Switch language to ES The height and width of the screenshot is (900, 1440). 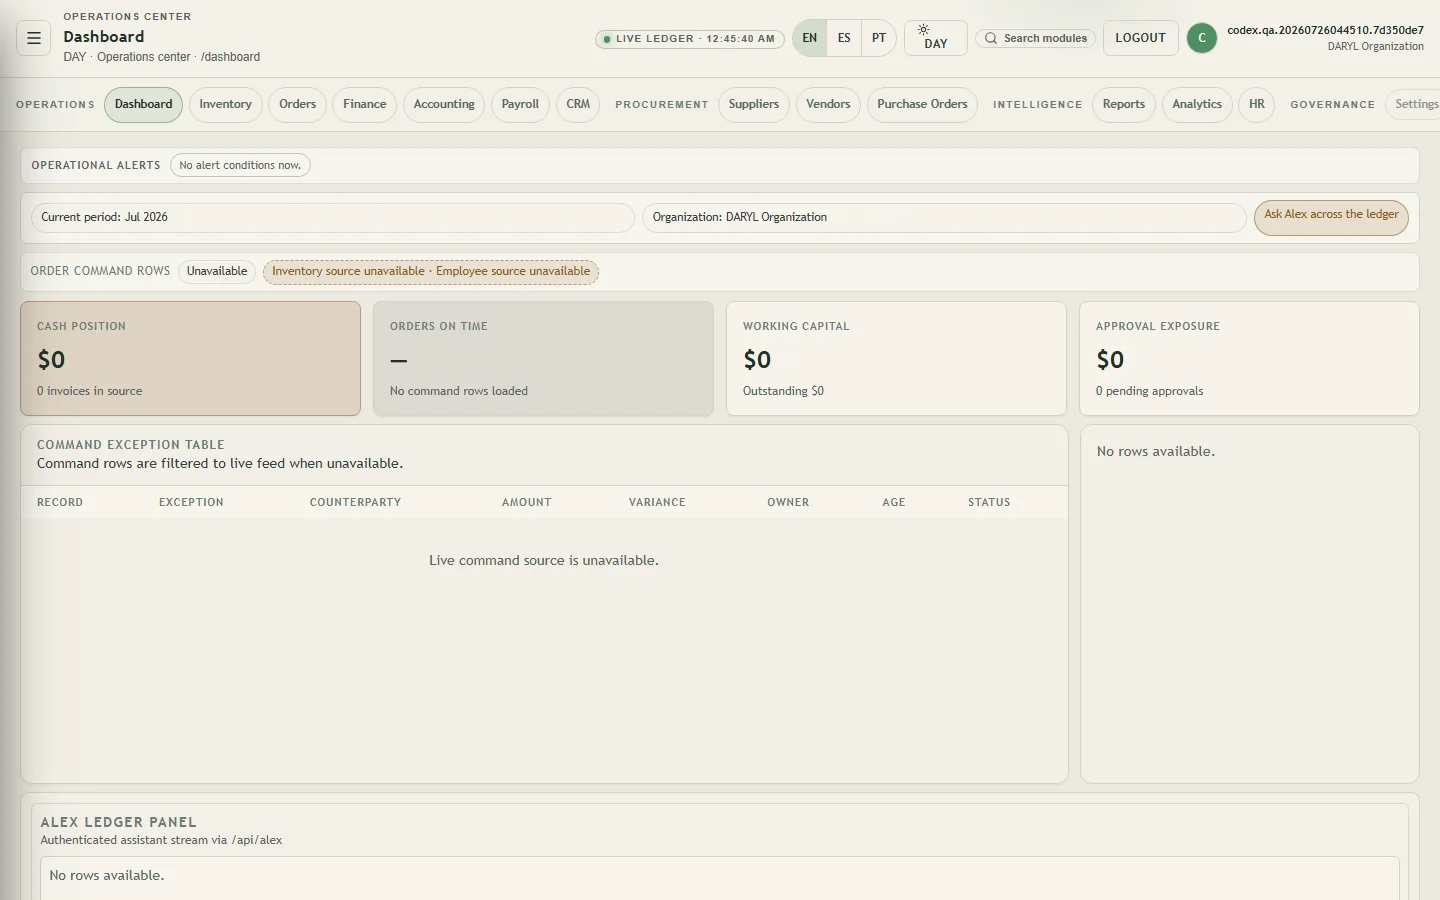coord(844,38)
